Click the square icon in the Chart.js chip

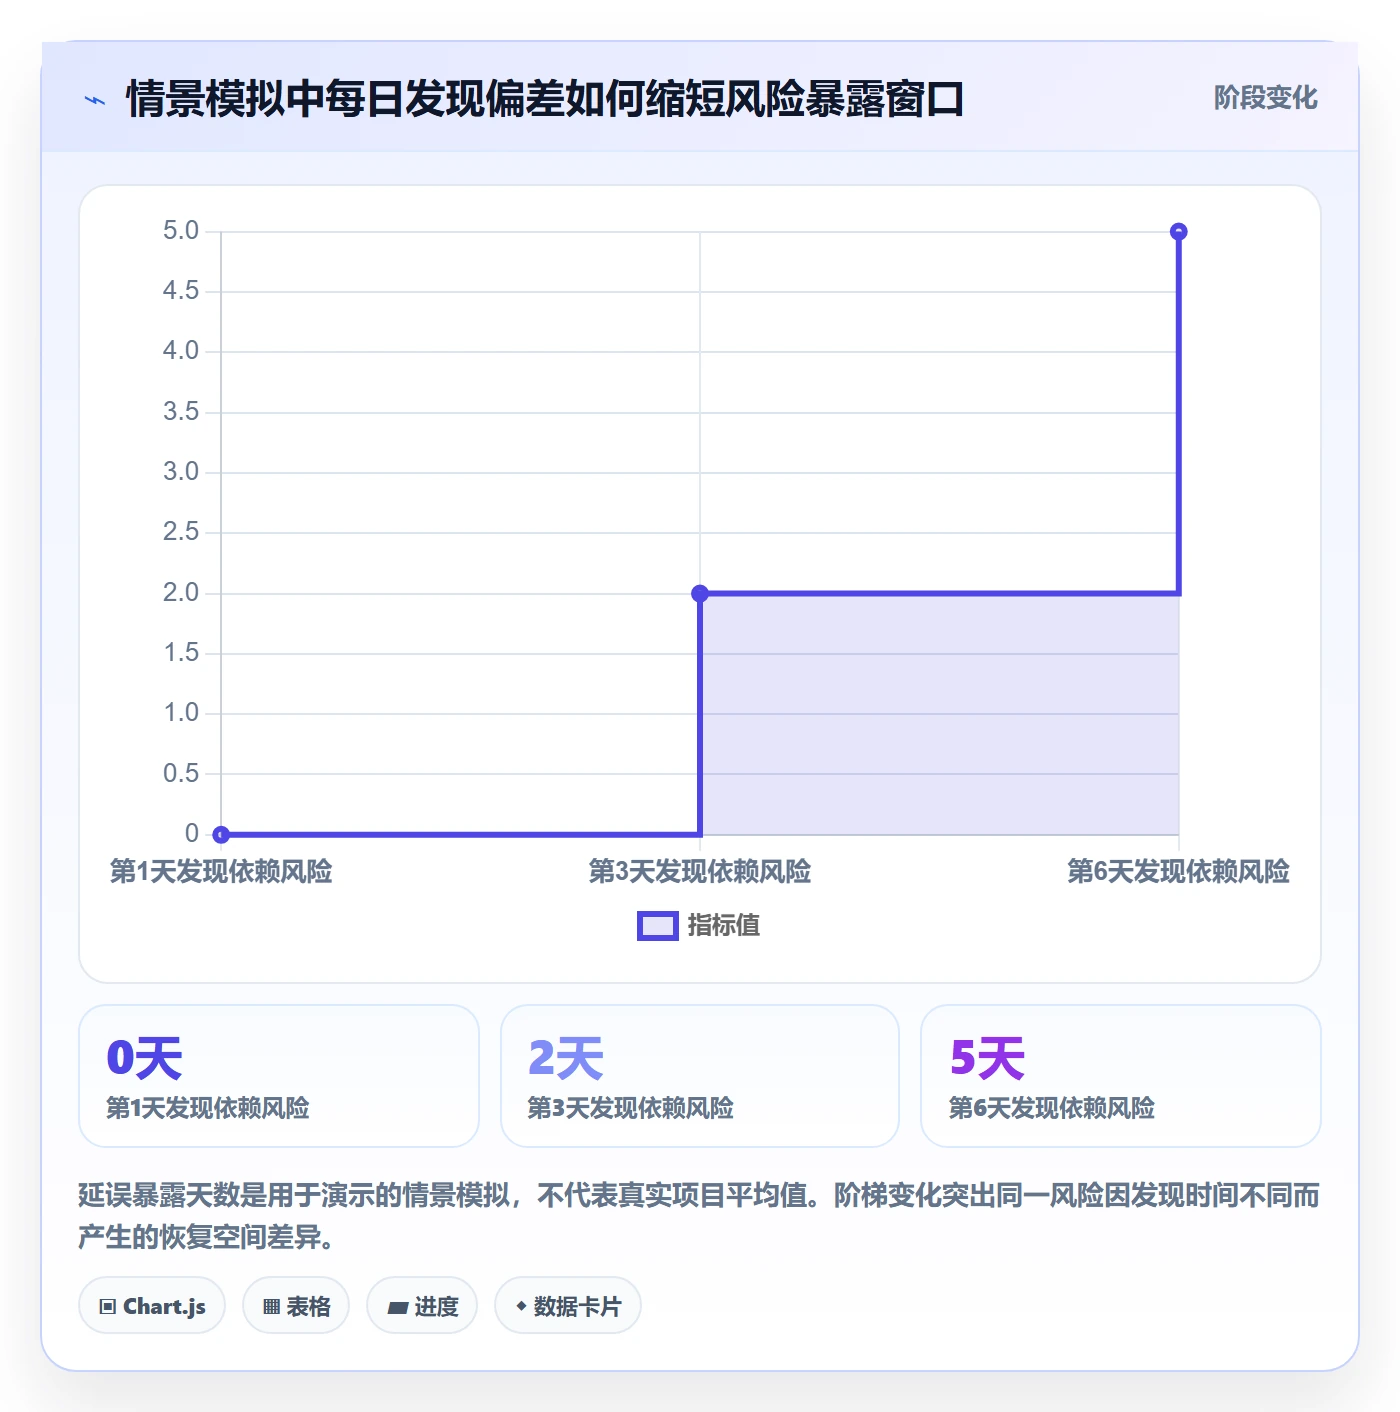(108, 1306)
